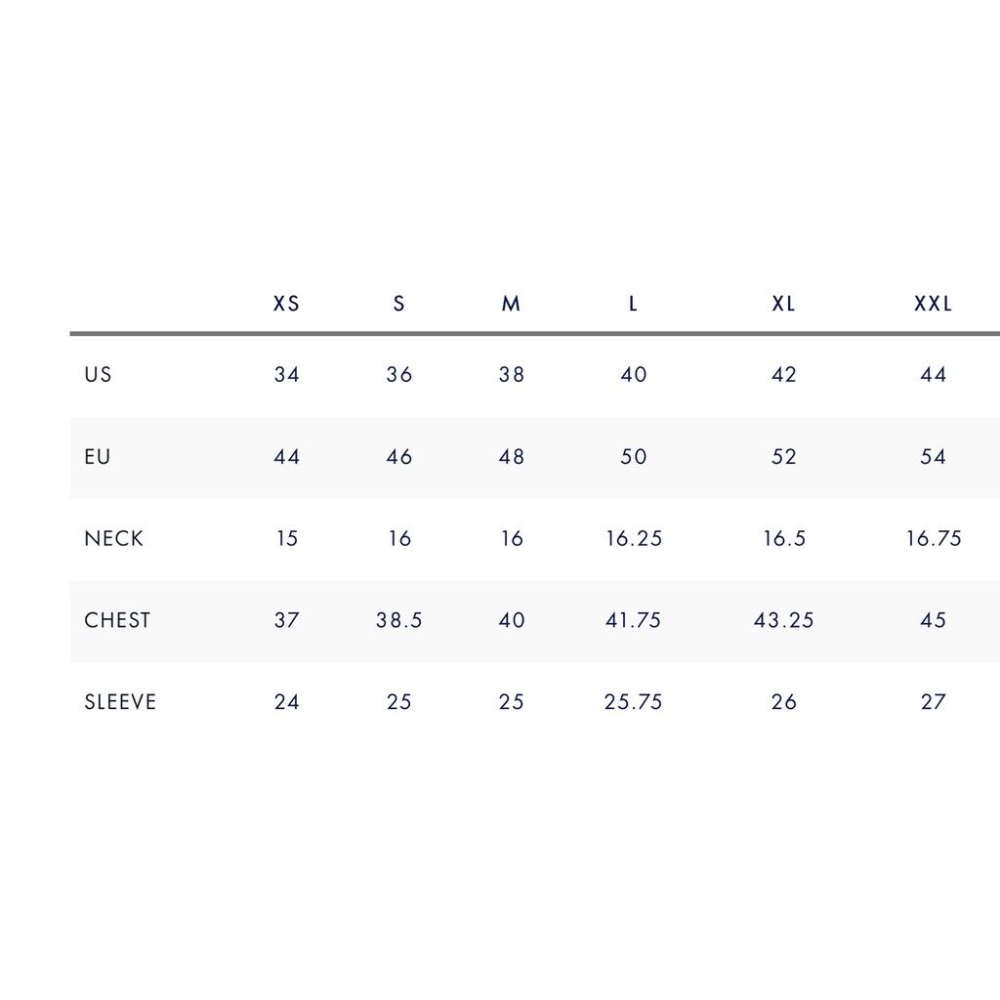Select the EU size 46 cell
This screenshot has width=1000, height=1000.
click(399, 457)
